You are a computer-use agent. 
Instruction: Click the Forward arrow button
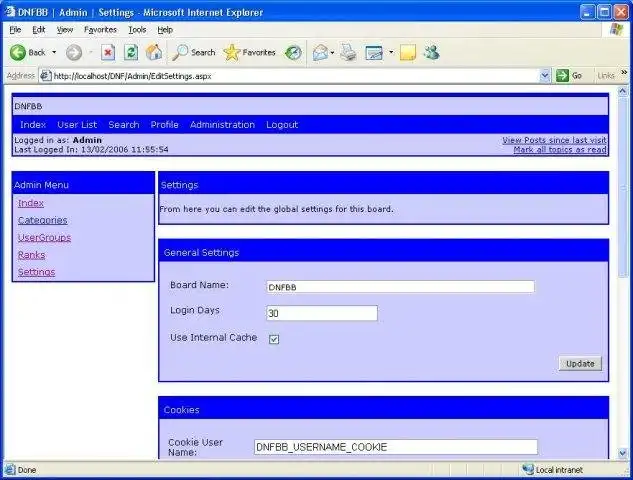[74, 52]
